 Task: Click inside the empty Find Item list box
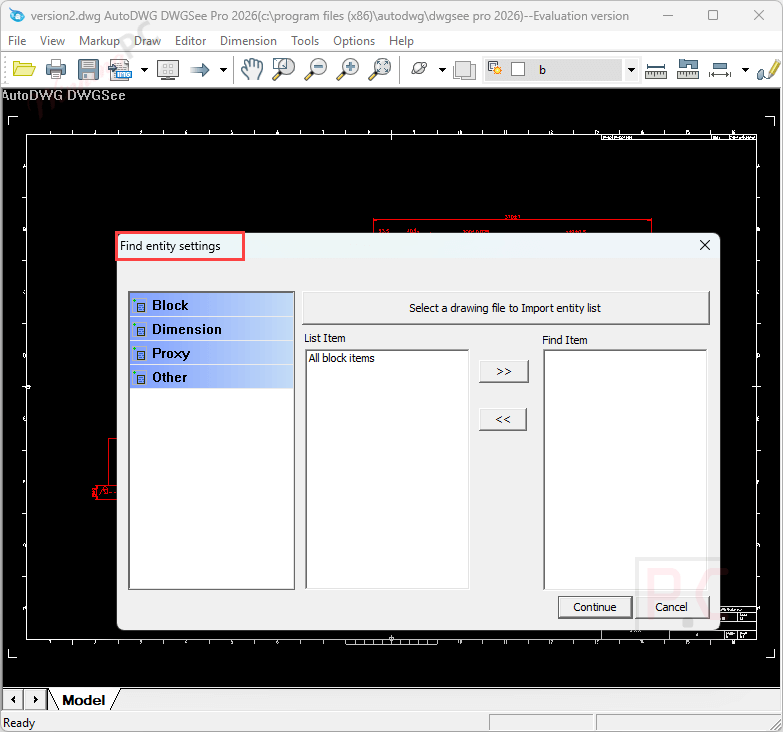pyautogui.click(x=625, y=469)
